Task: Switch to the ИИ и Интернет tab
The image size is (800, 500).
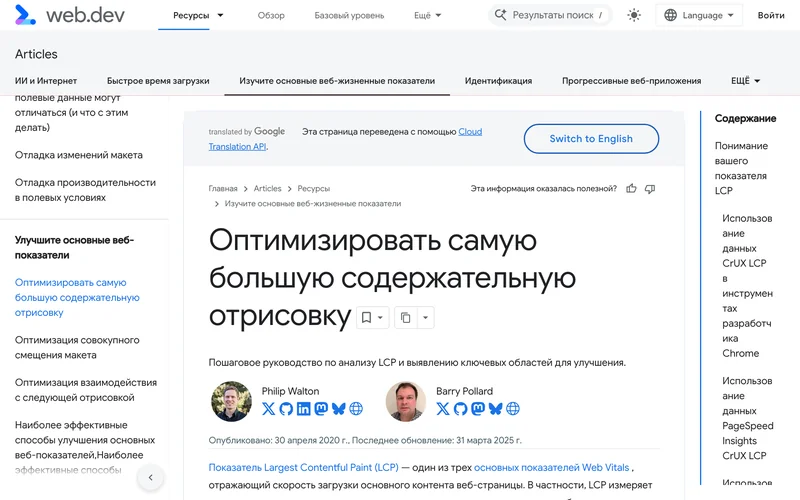Action: (46, 81)
